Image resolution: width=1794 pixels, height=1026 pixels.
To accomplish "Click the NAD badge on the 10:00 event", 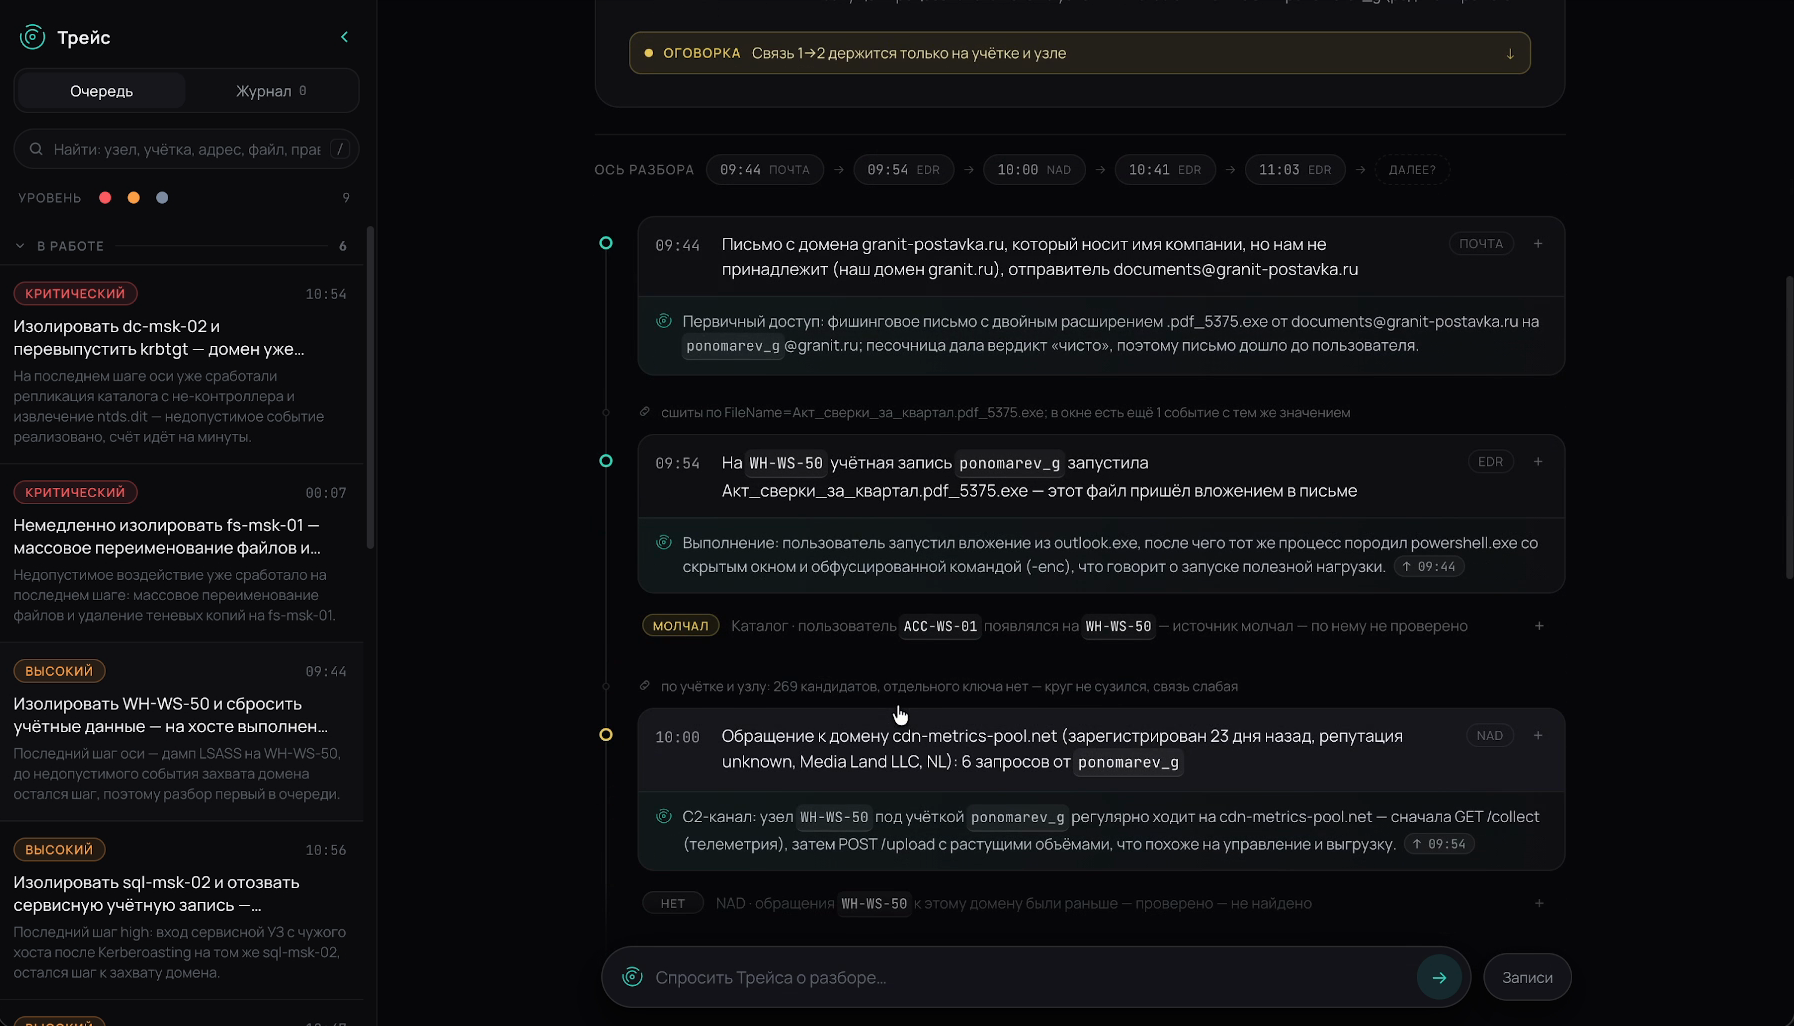I will coord(1489,736).
